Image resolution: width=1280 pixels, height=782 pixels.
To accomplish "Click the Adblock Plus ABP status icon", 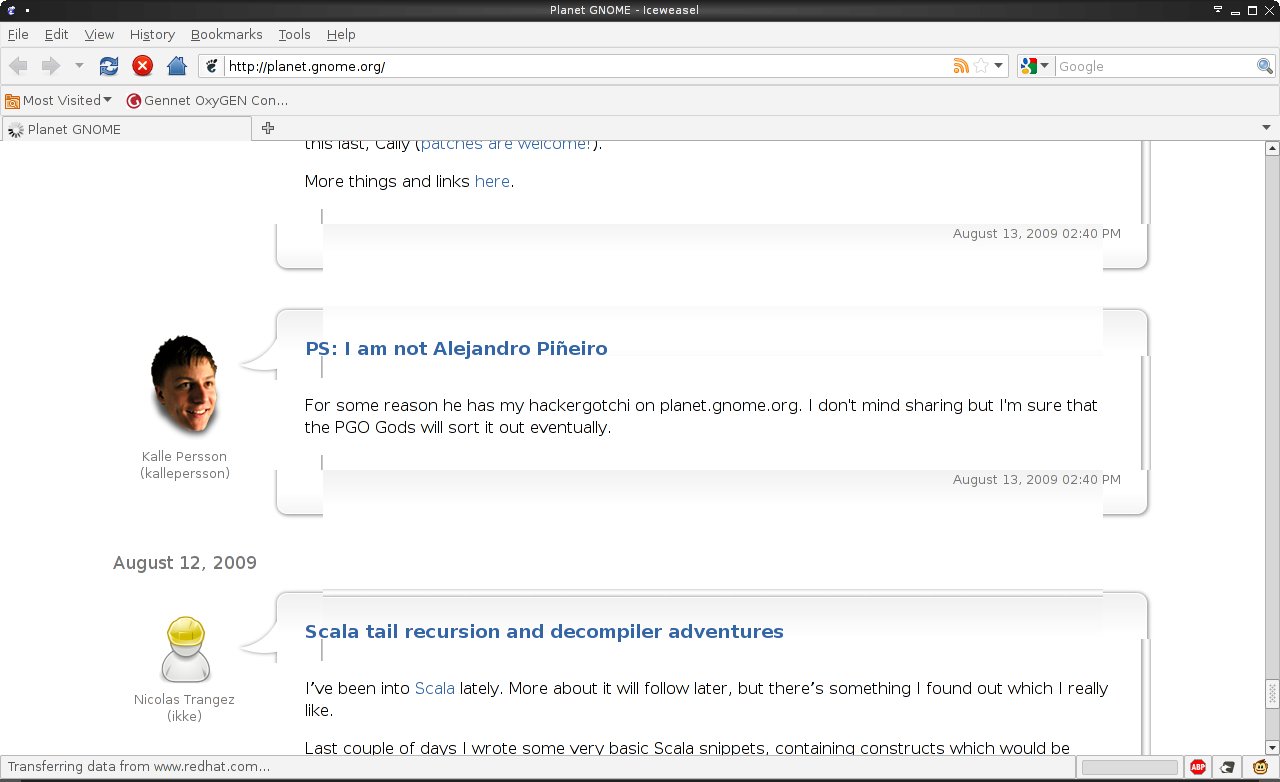I will [1198, 767].
